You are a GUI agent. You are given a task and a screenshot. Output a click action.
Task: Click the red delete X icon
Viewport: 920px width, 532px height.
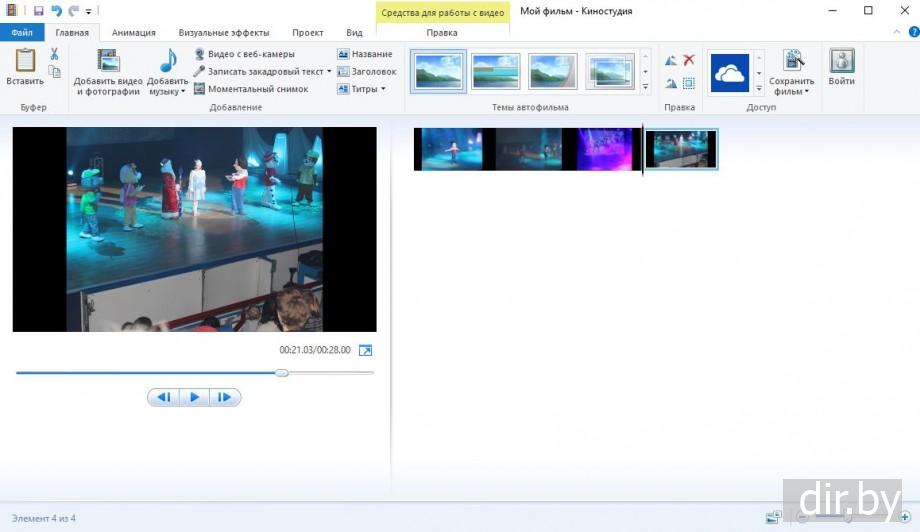(x=689, y=61)
